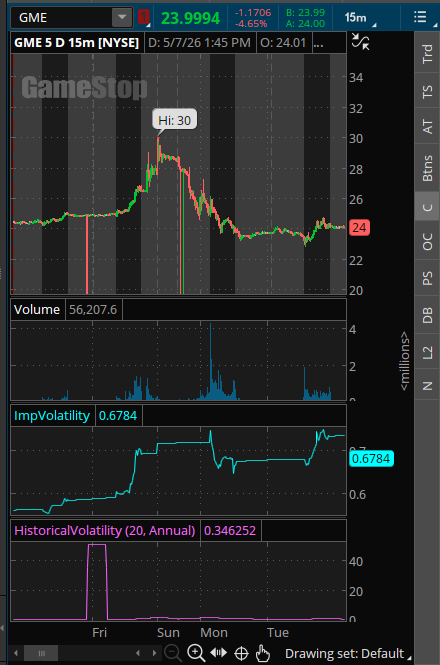Click the zoom out magnifier icon
The width and height of the screenshot is (440, 665).
173,653
